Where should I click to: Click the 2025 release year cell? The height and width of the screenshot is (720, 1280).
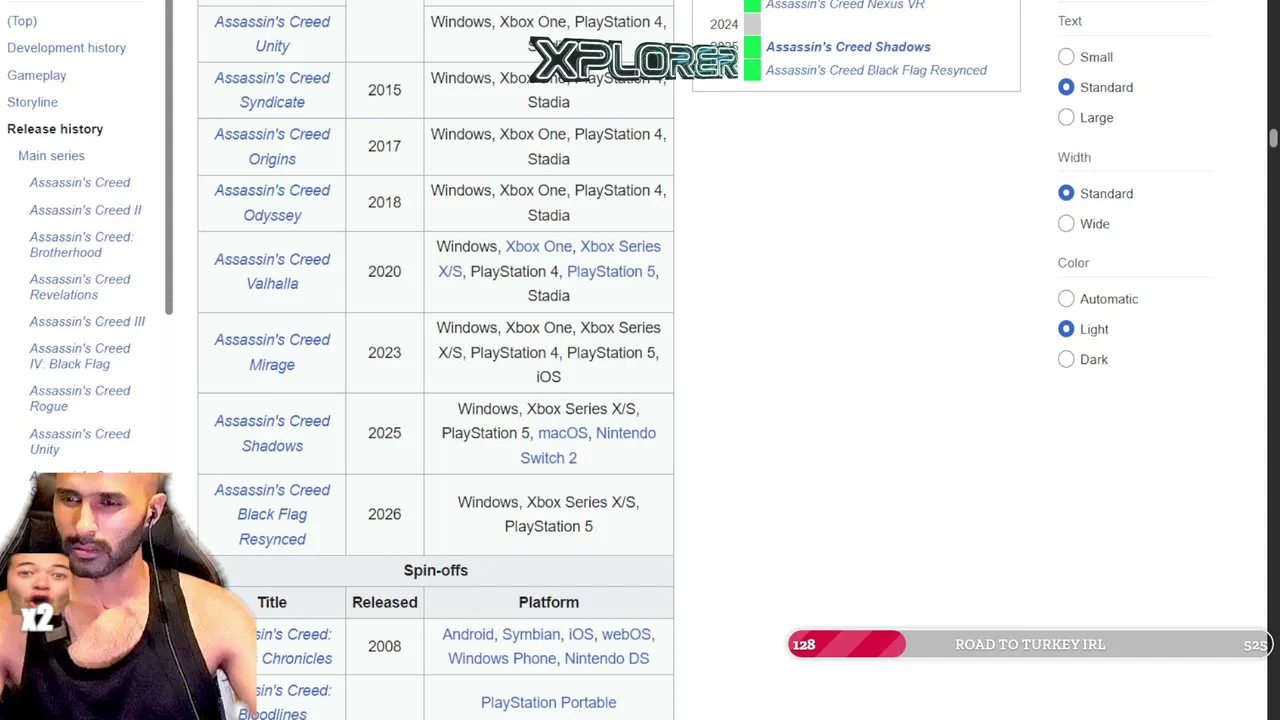[x=385, y=433]
